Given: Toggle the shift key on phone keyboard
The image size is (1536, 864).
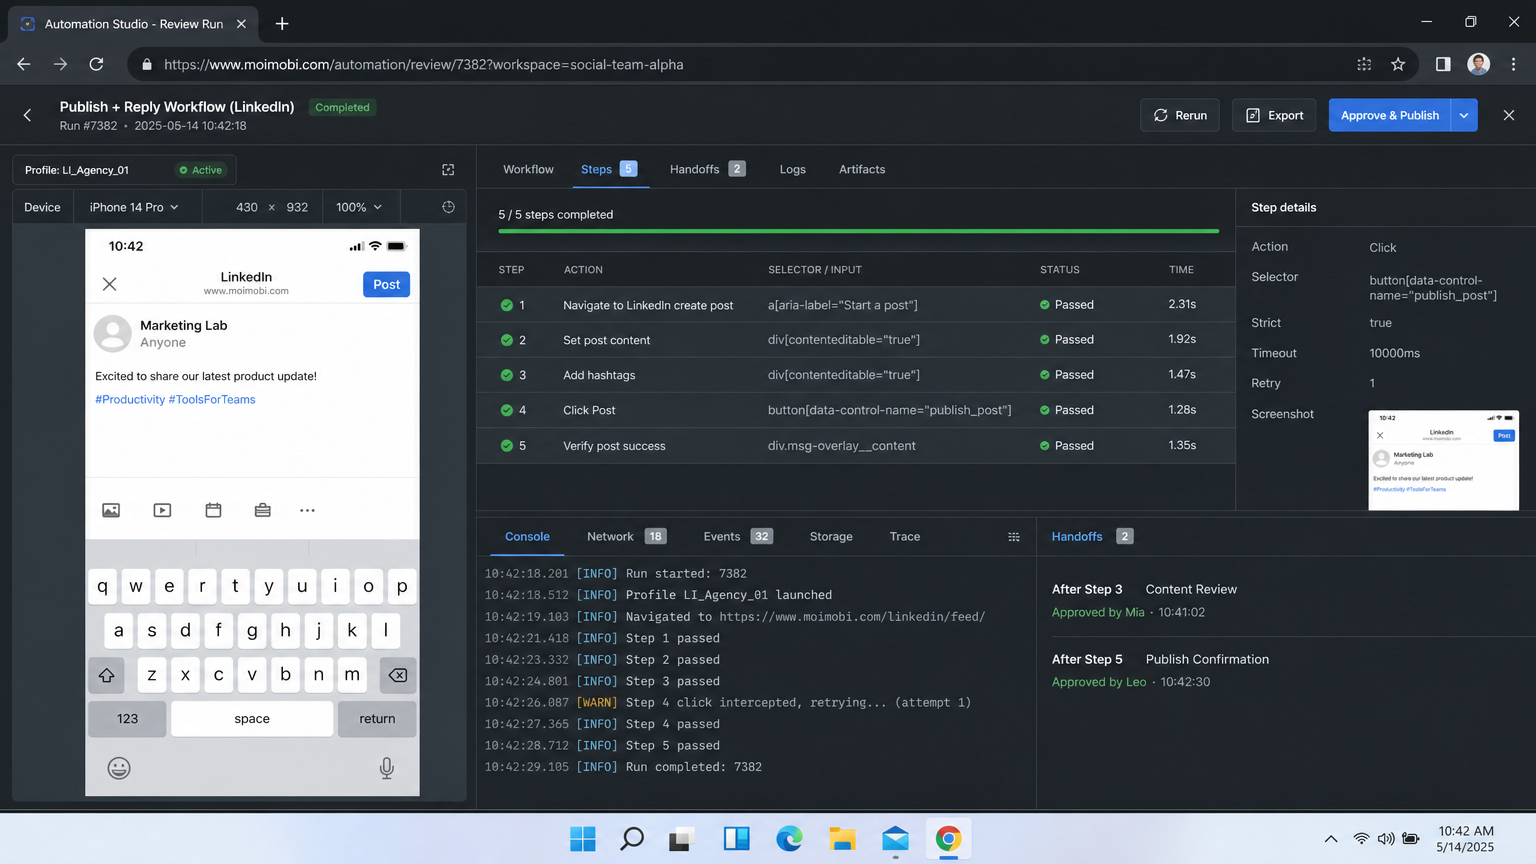Looking at the screenshot, I should coord(106,675).
